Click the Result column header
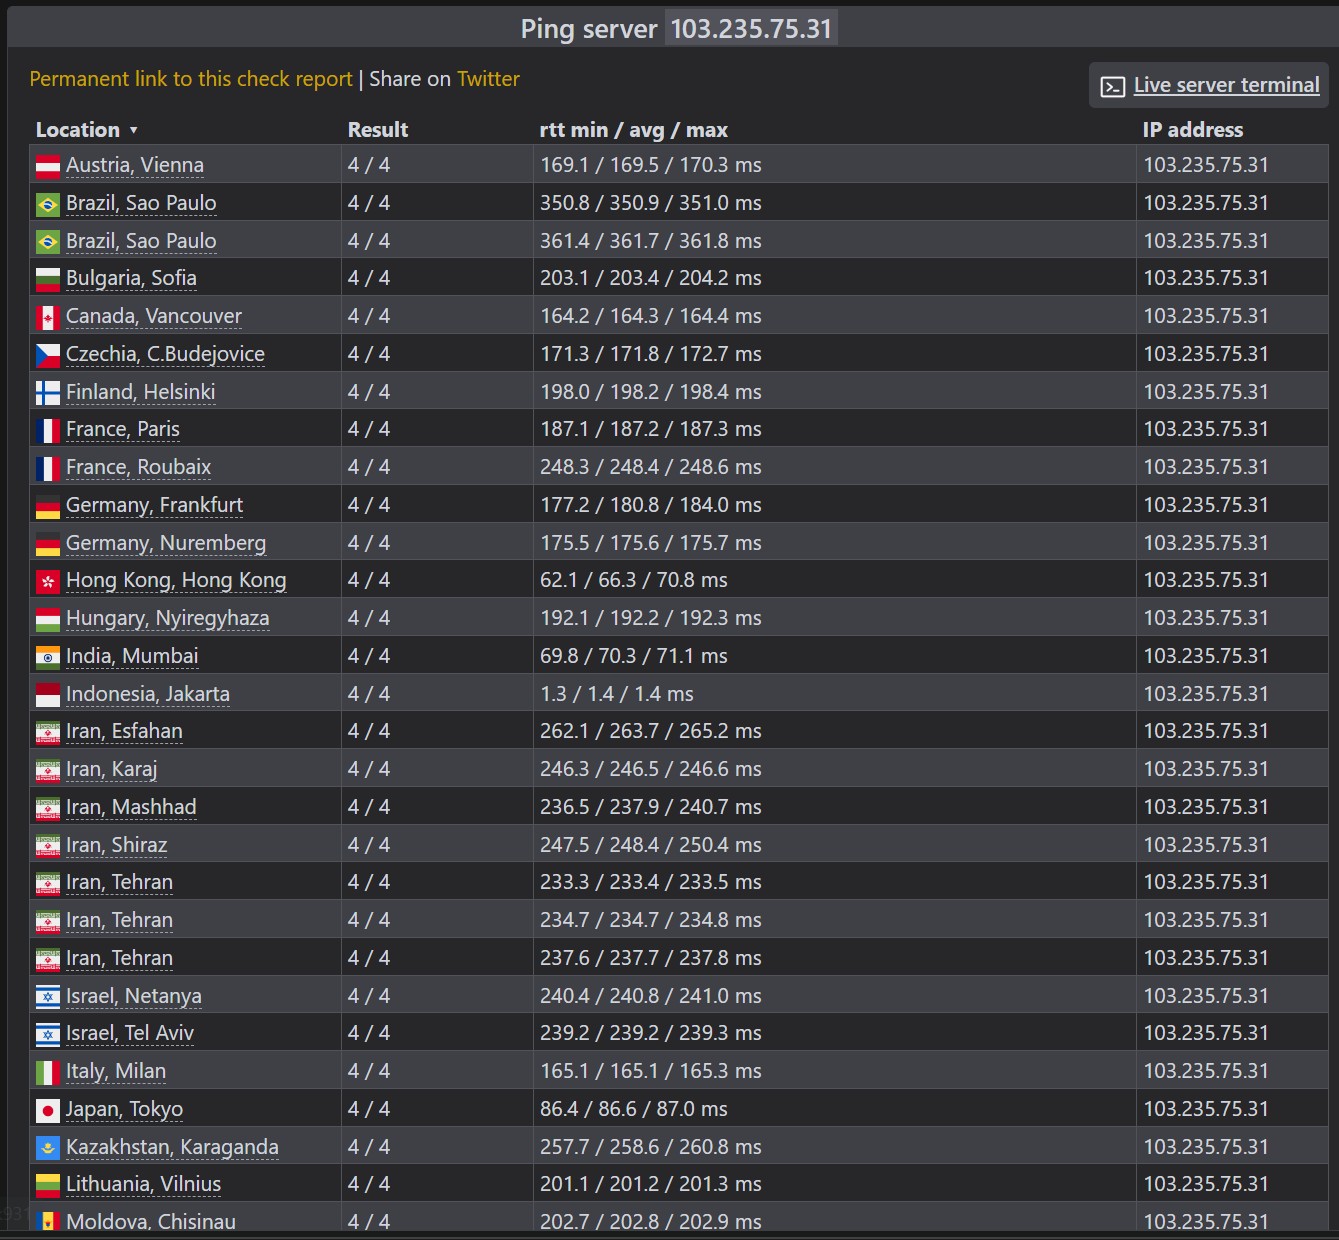 (378, 130)
